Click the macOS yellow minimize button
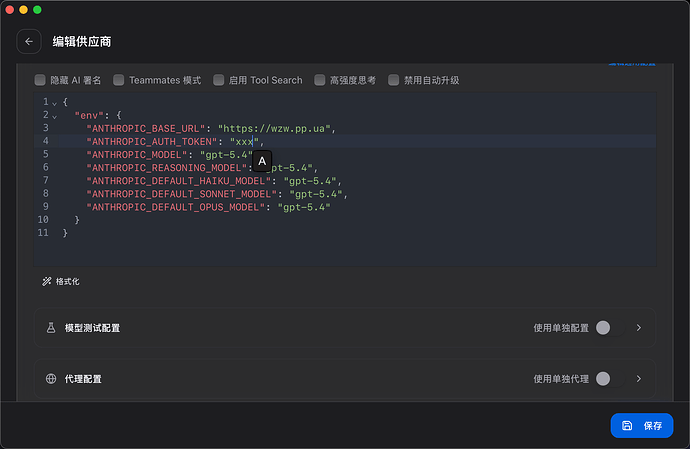Screen dimensions: 690x449 pos(23,10)
